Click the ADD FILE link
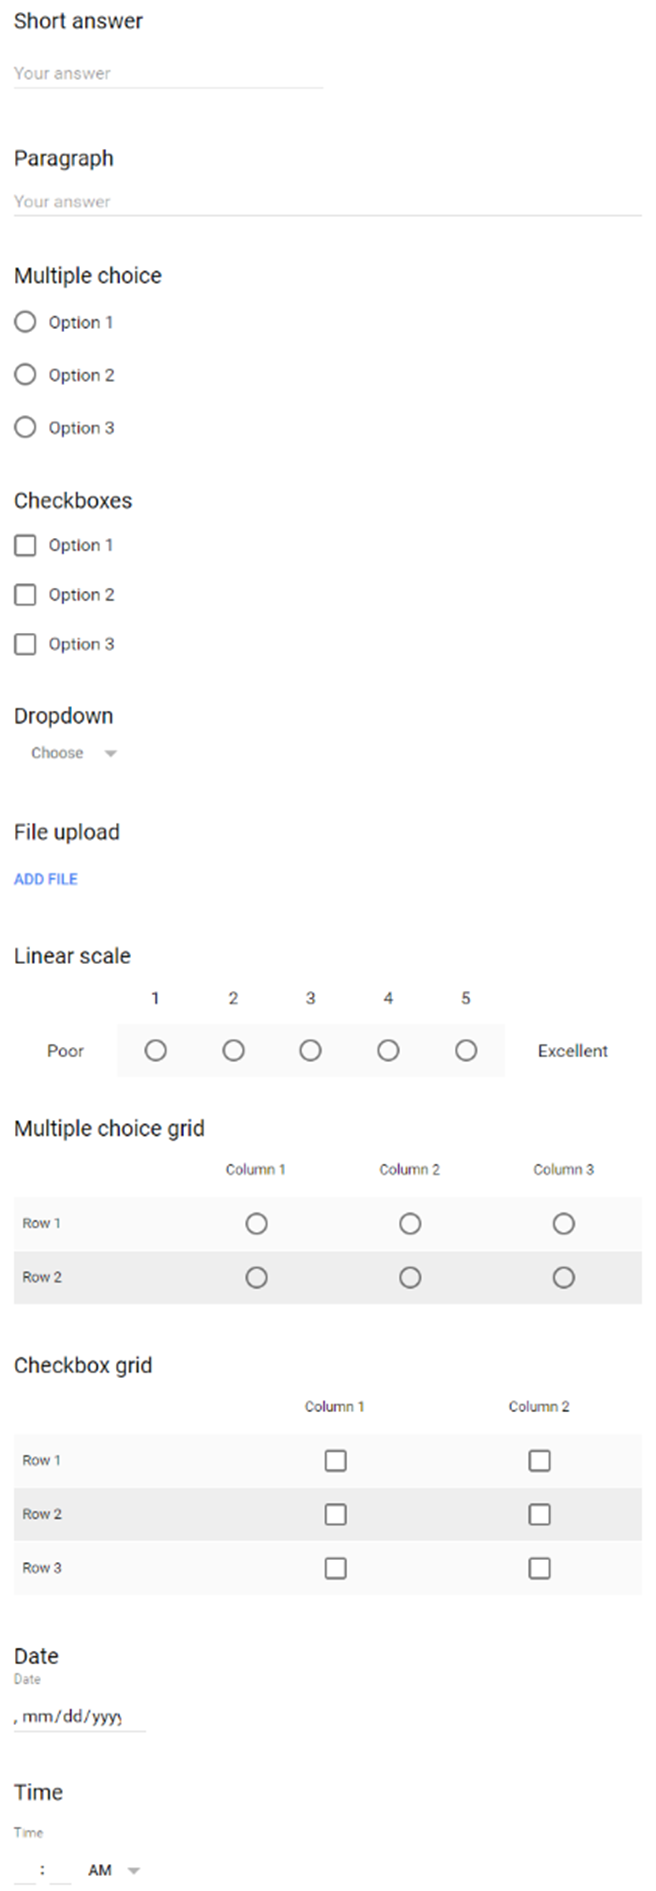This screenshot has width=656, height=1891. click(46, 879)
